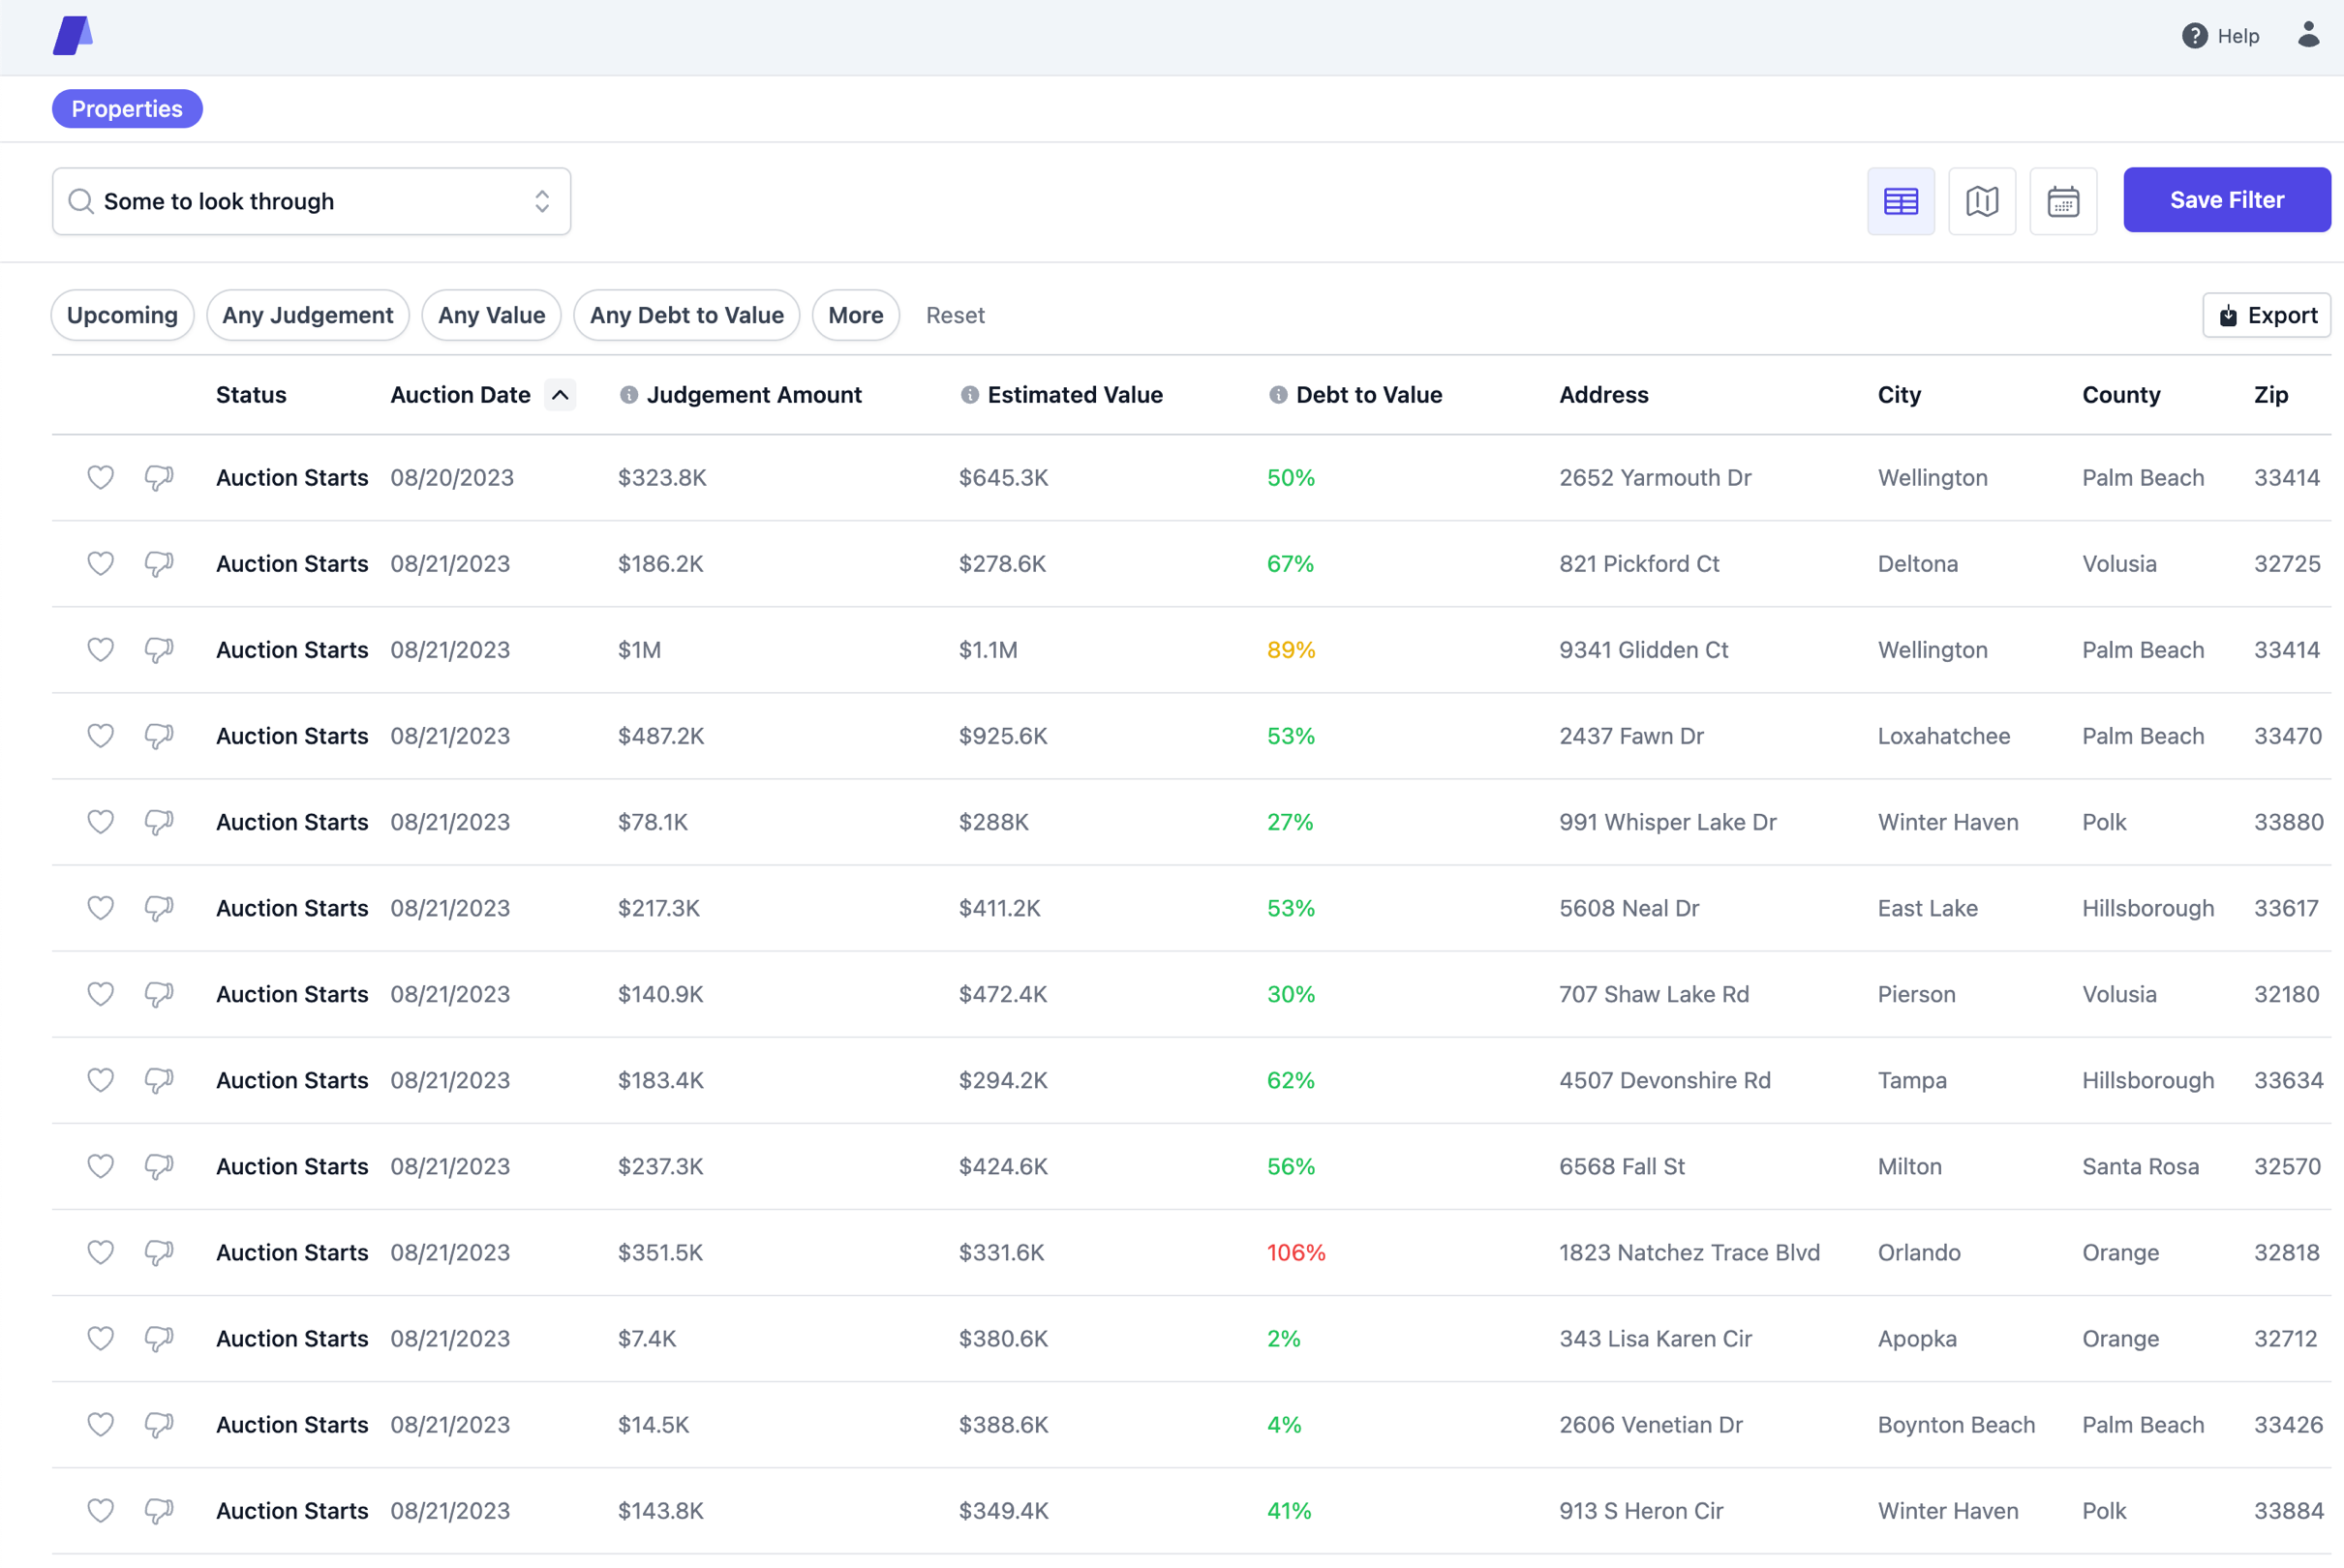This screenshot has width=2344, height=1568.
Task: Open the Any Debt to Value filter
Action: [x=686, y=315]
